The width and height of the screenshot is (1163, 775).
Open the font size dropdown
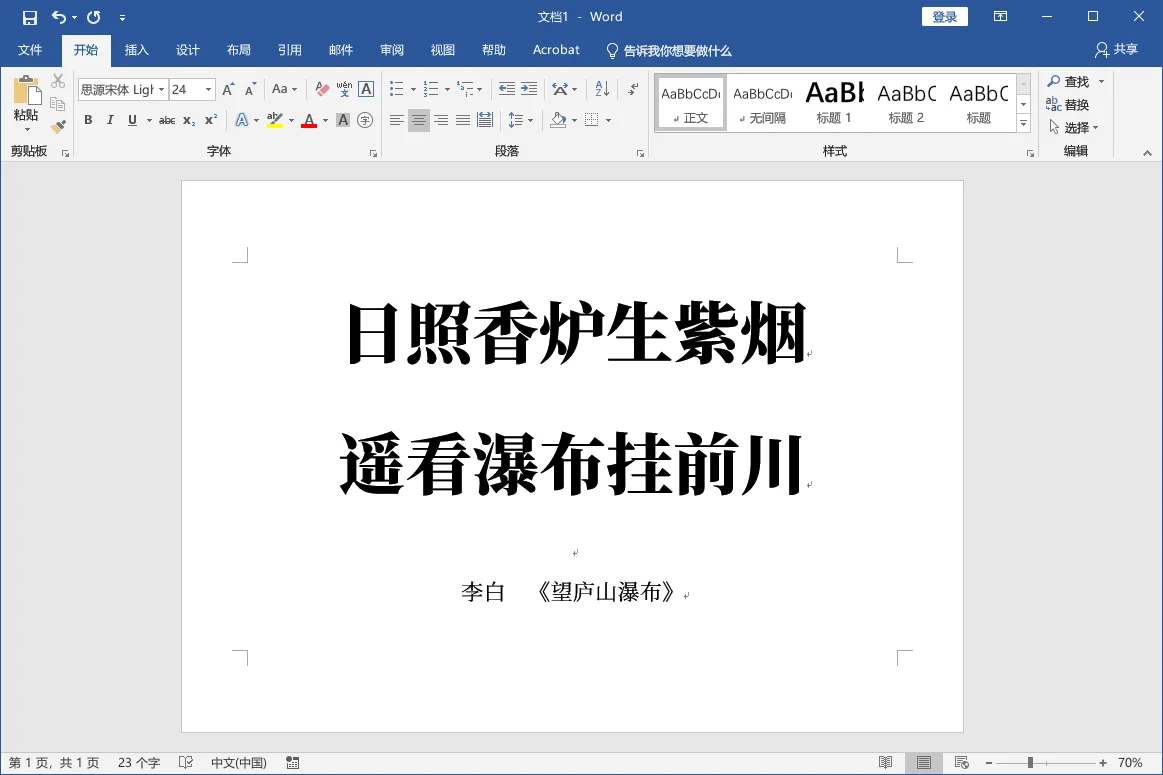[x=208, y=89]
